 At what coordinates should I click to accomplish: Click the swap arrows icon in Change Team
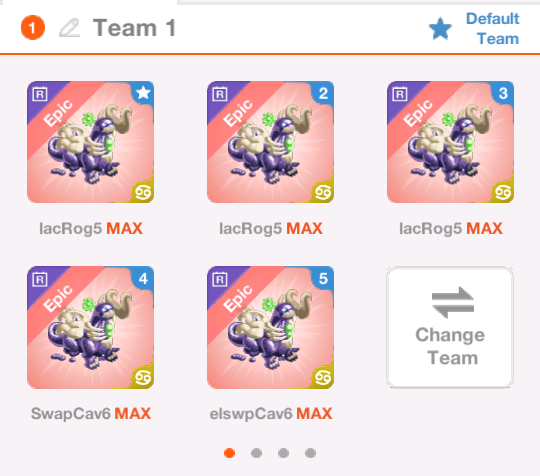coord(453,302)
